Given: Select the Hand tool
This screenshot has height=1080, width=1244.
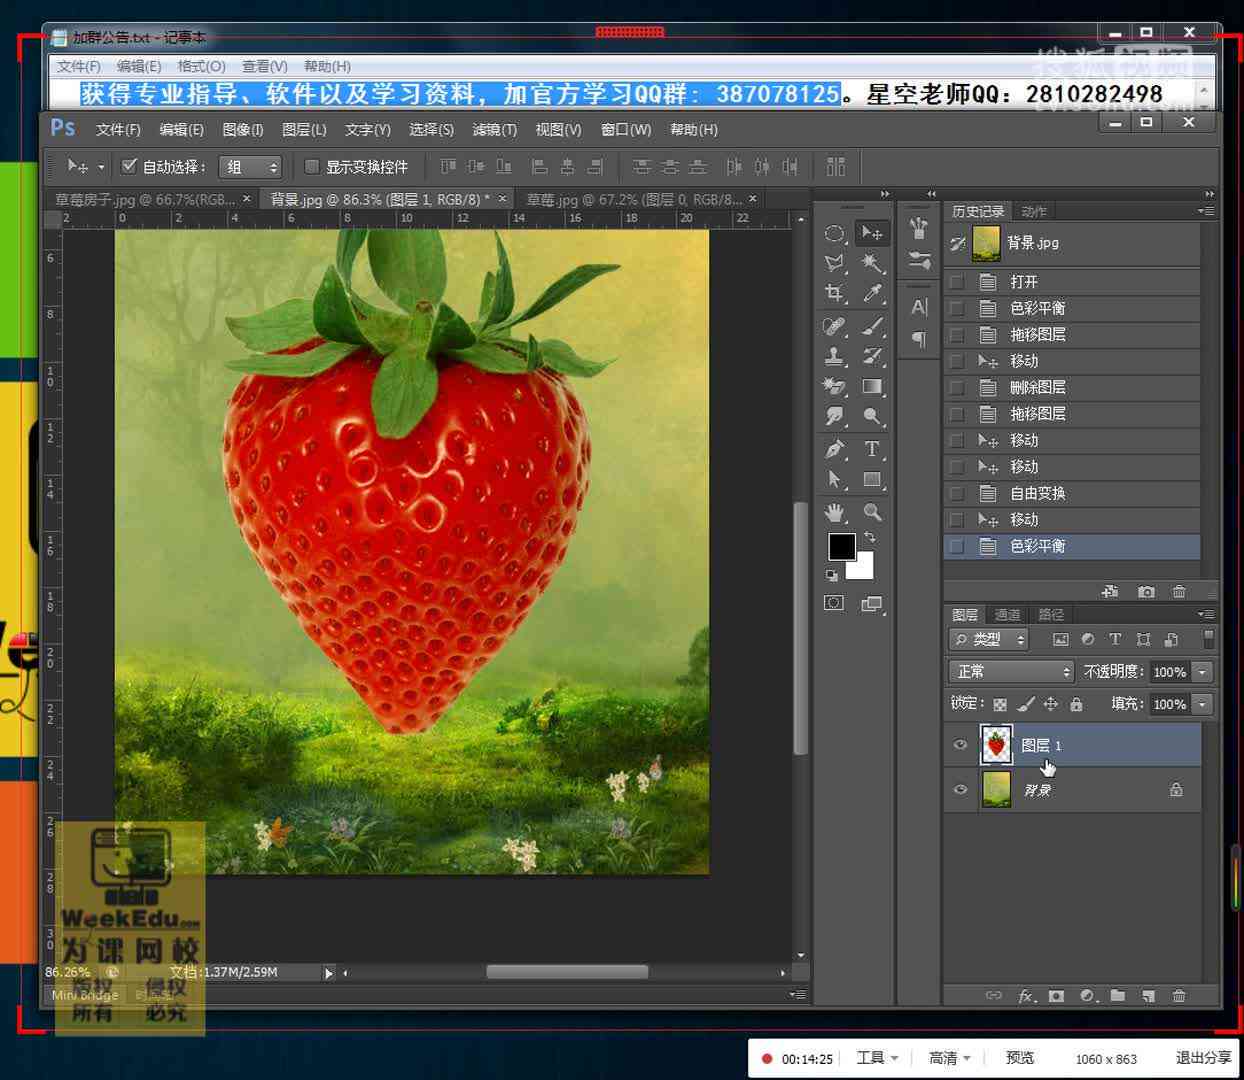Looking at the screenshot, I should coord(834,512).
